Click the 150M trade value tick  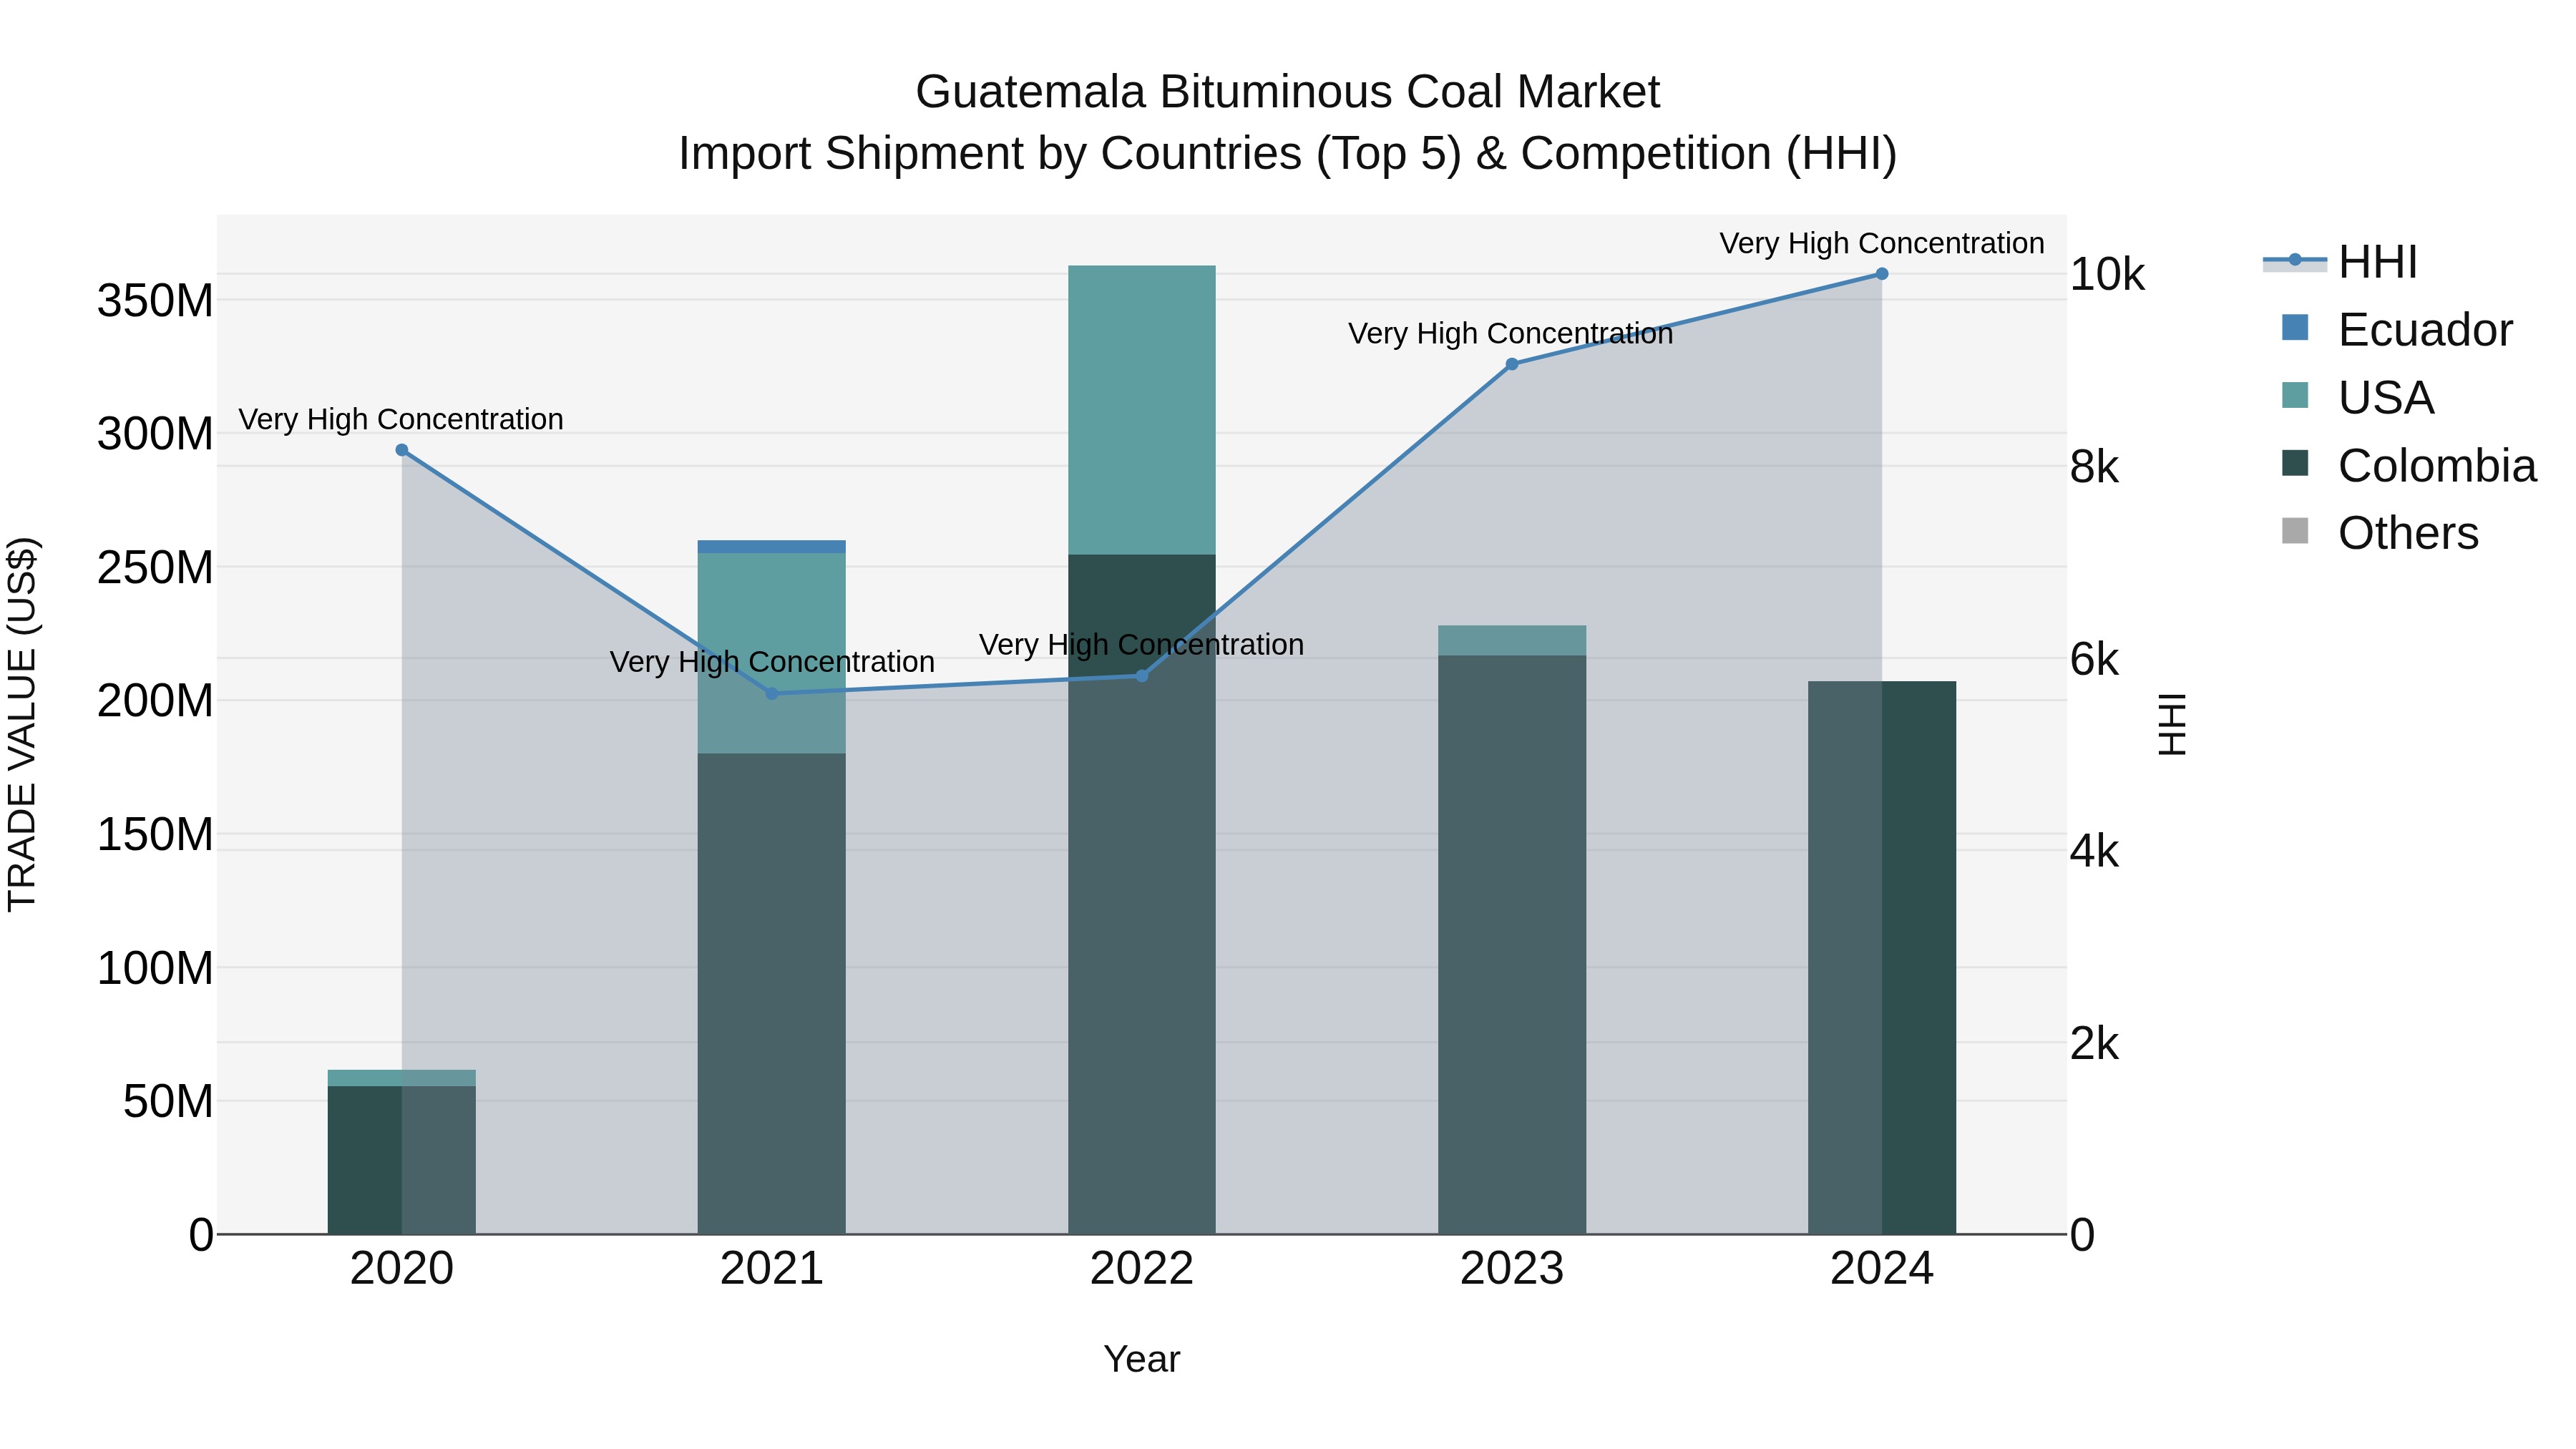coord(155,835)
